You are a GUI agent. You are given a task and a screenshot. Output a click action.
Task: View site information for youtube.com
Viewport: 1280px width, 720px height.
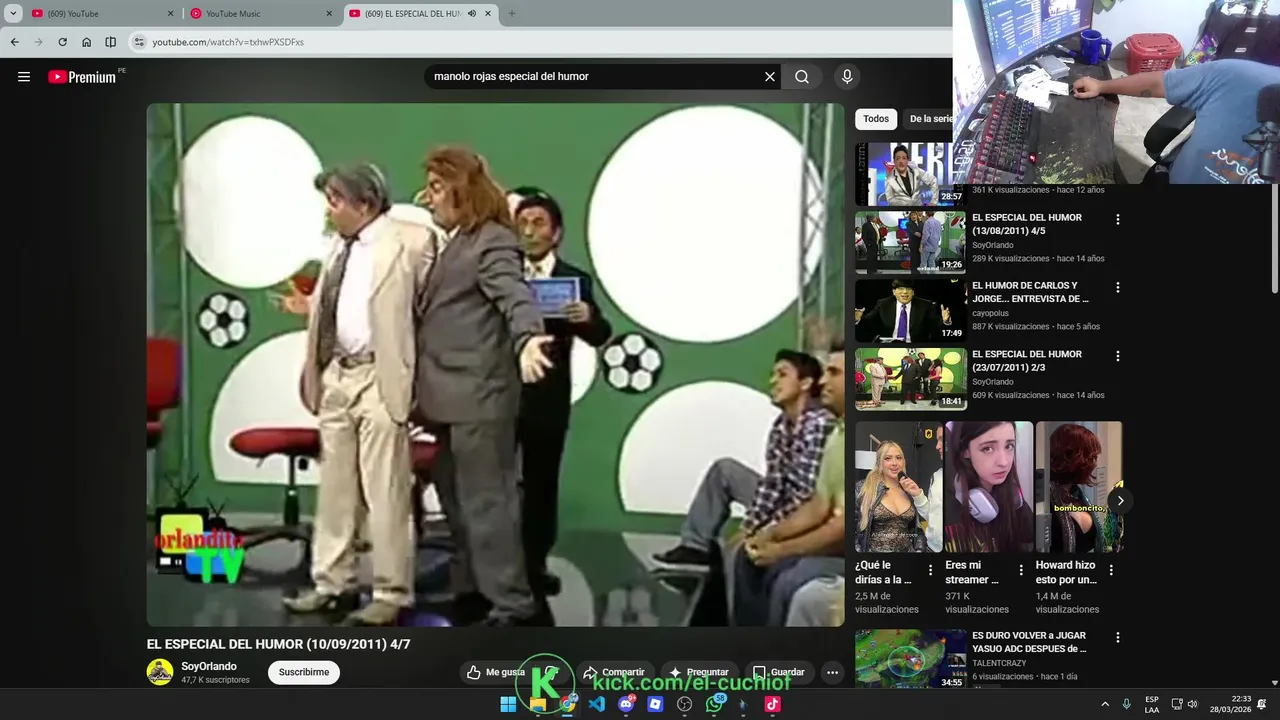point(139,42)
